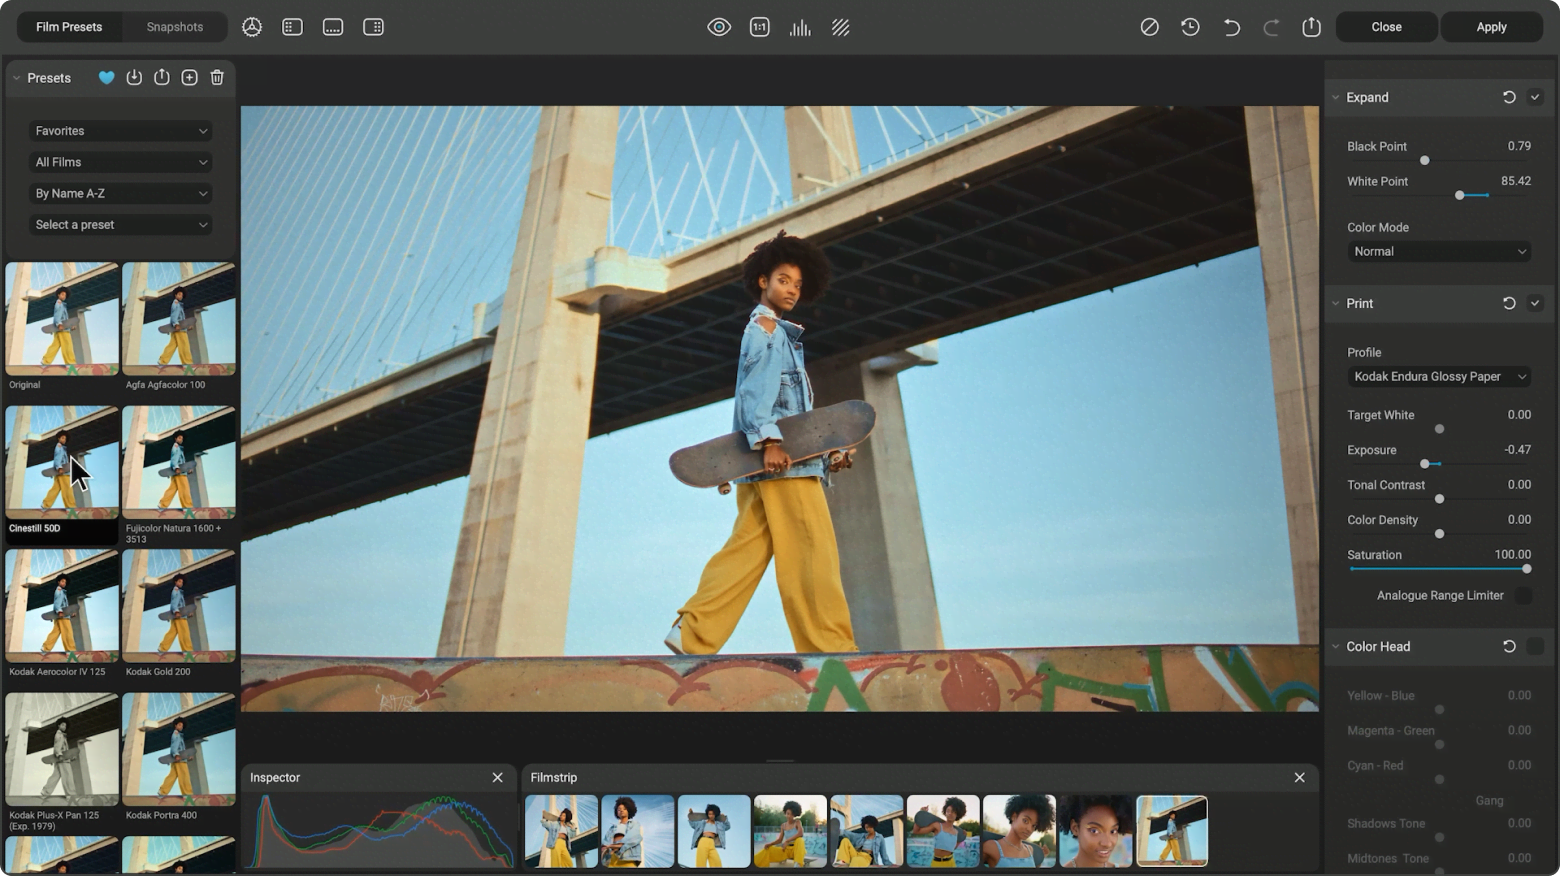Collapse the Expand section chevron
The image size is (1560, 876).
(1335, 97)
